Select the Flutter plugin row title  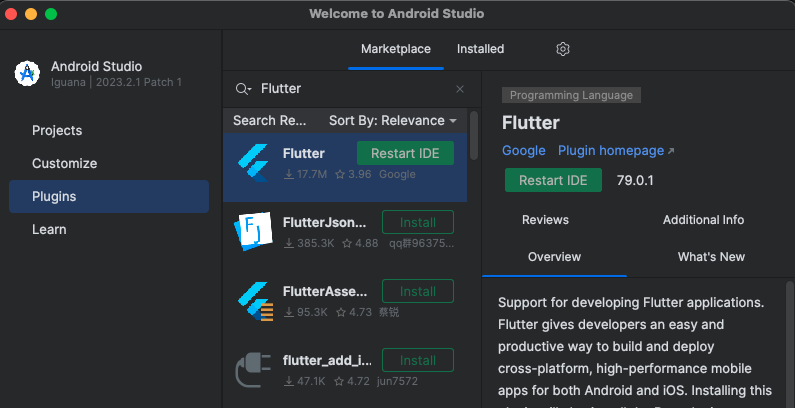coord(304,154)
